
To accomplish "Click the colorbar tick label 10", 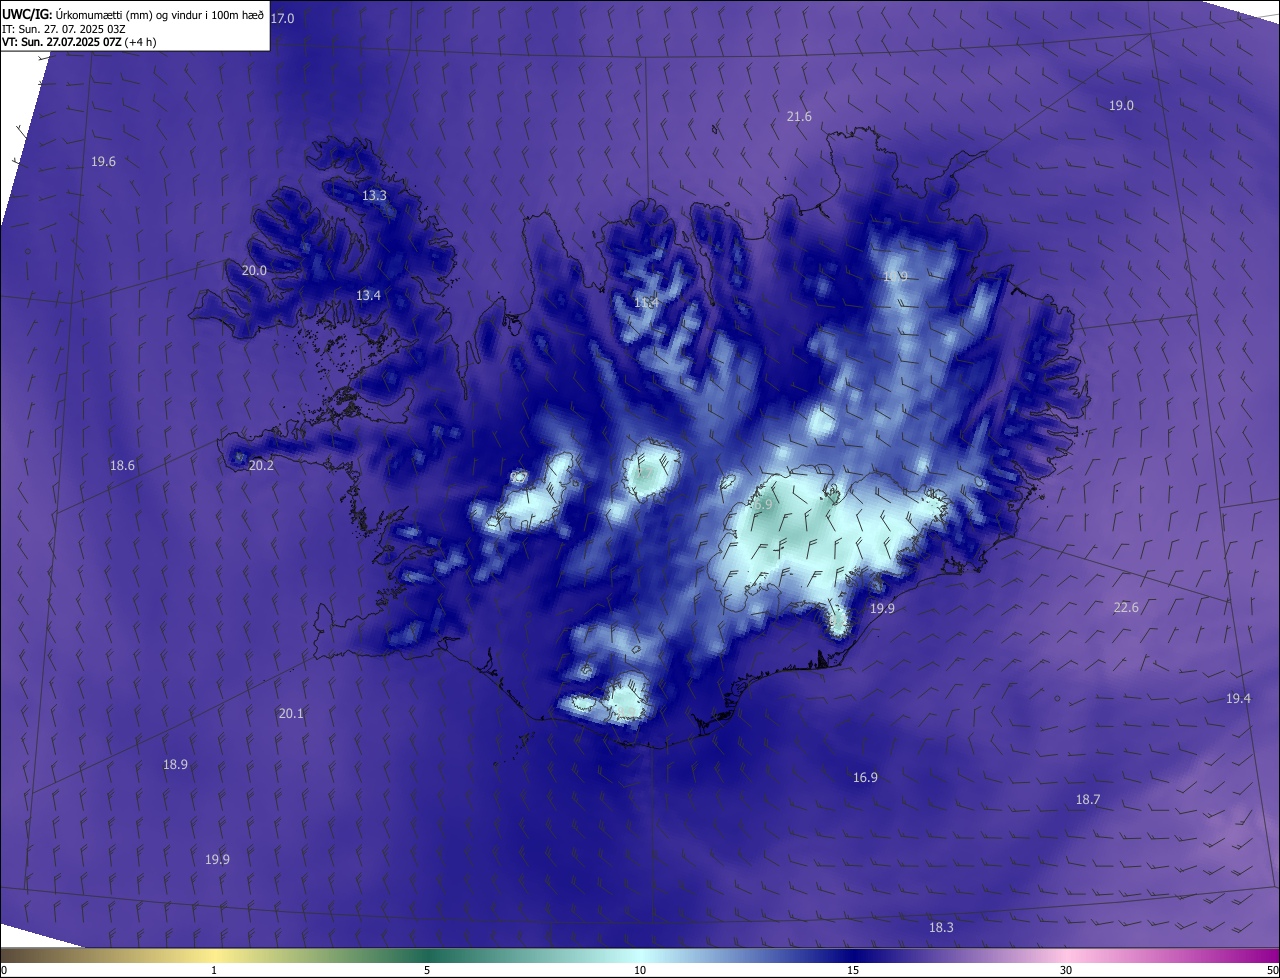I will click(x=640, y=970).
